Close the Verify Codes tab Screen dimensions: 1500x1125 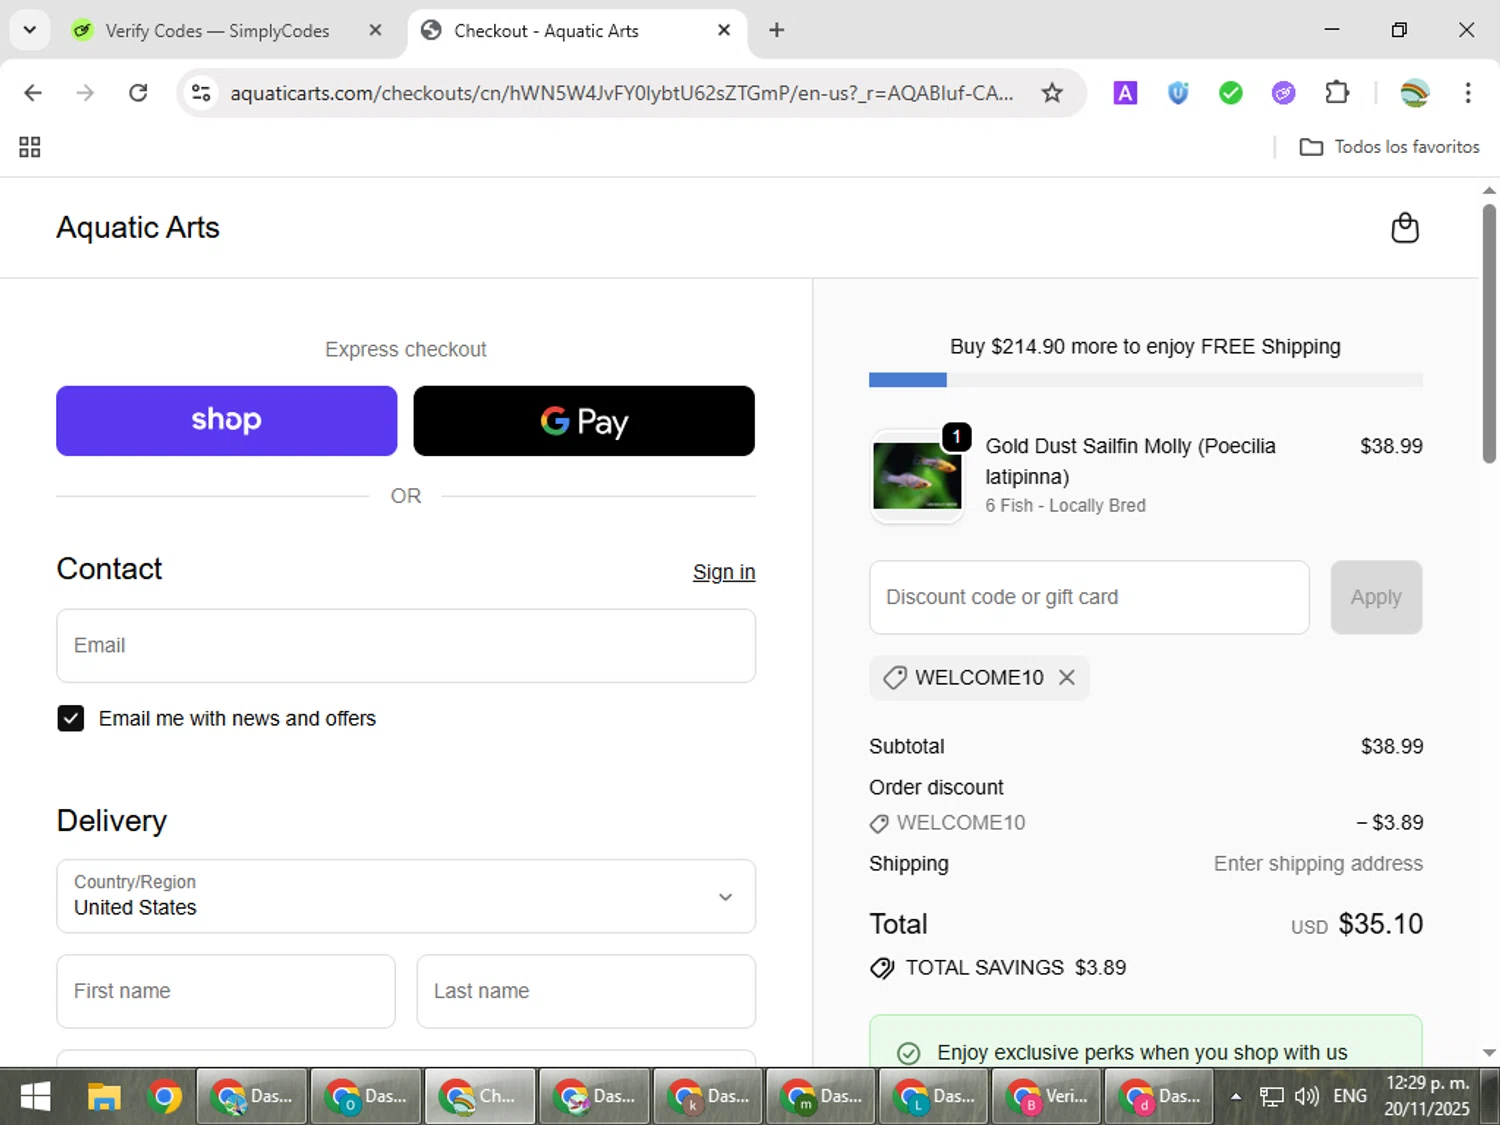(x=375, y=30)
